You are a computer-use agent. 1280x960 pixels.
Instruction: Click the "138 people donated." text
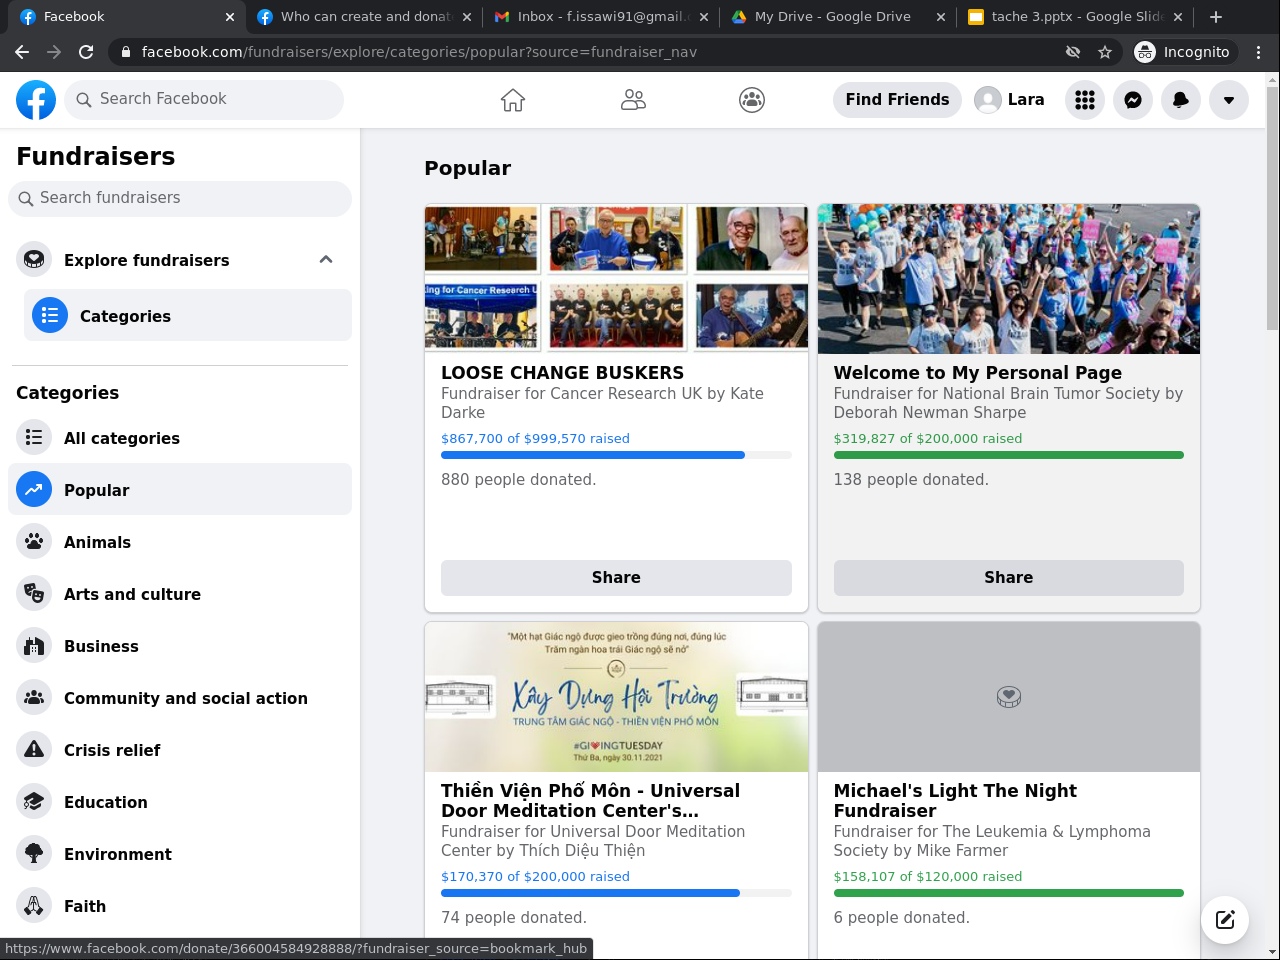(911, 480)
